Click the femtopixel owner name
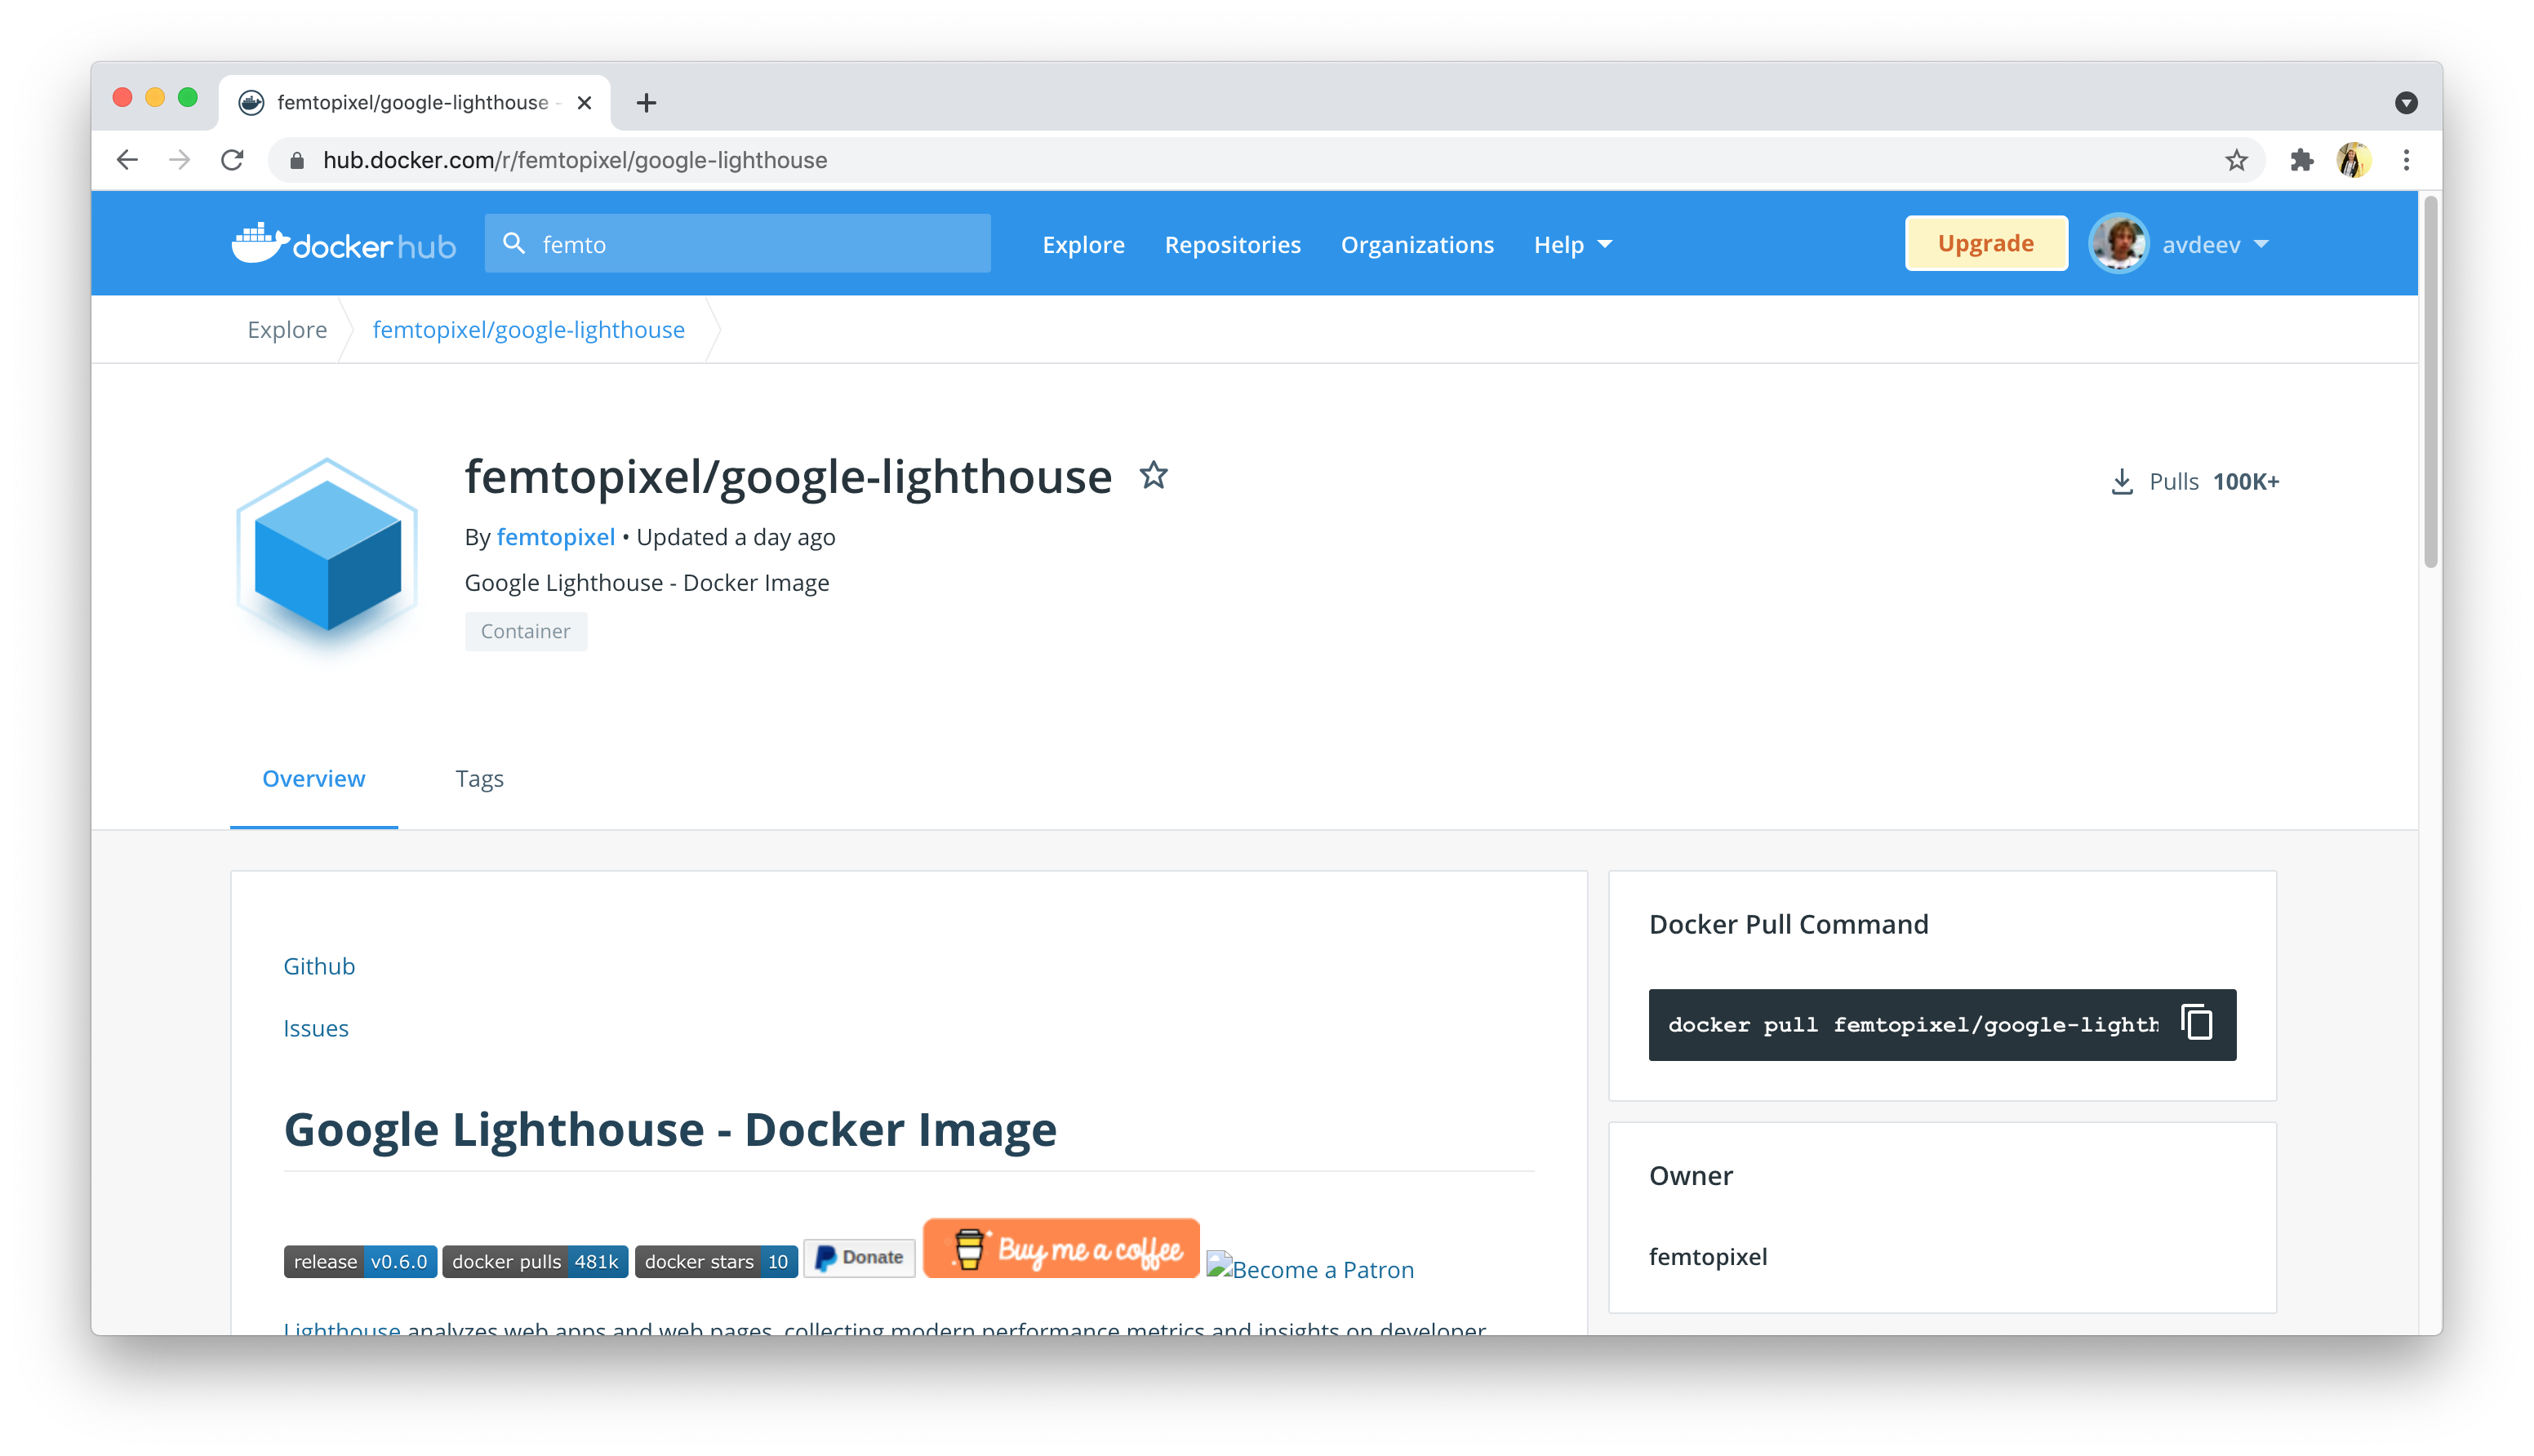 (1707, 1256)
